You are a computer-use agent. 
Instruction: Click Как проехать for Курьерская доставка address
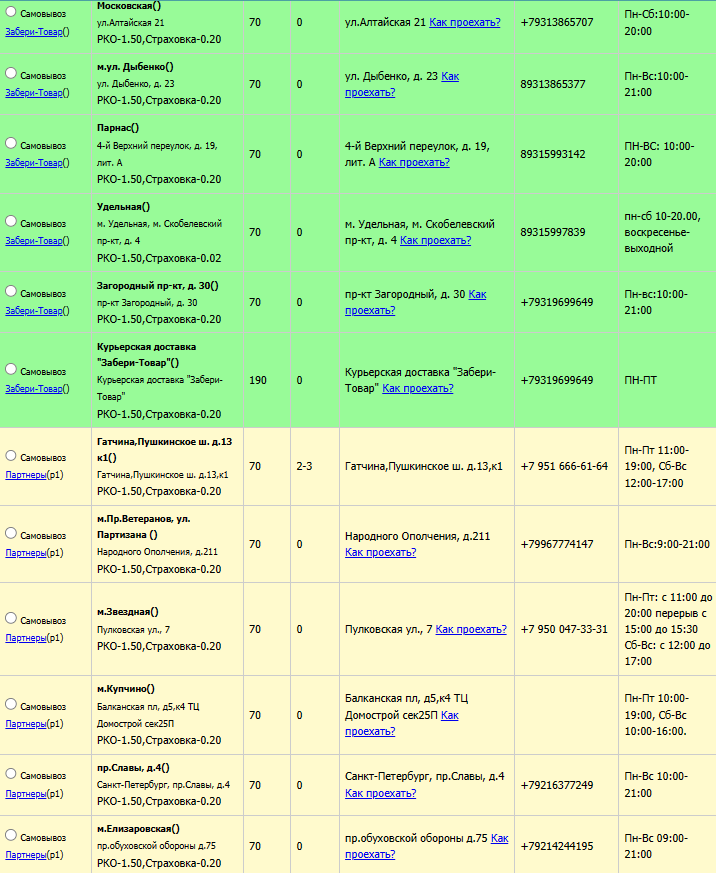coord(418,389)
